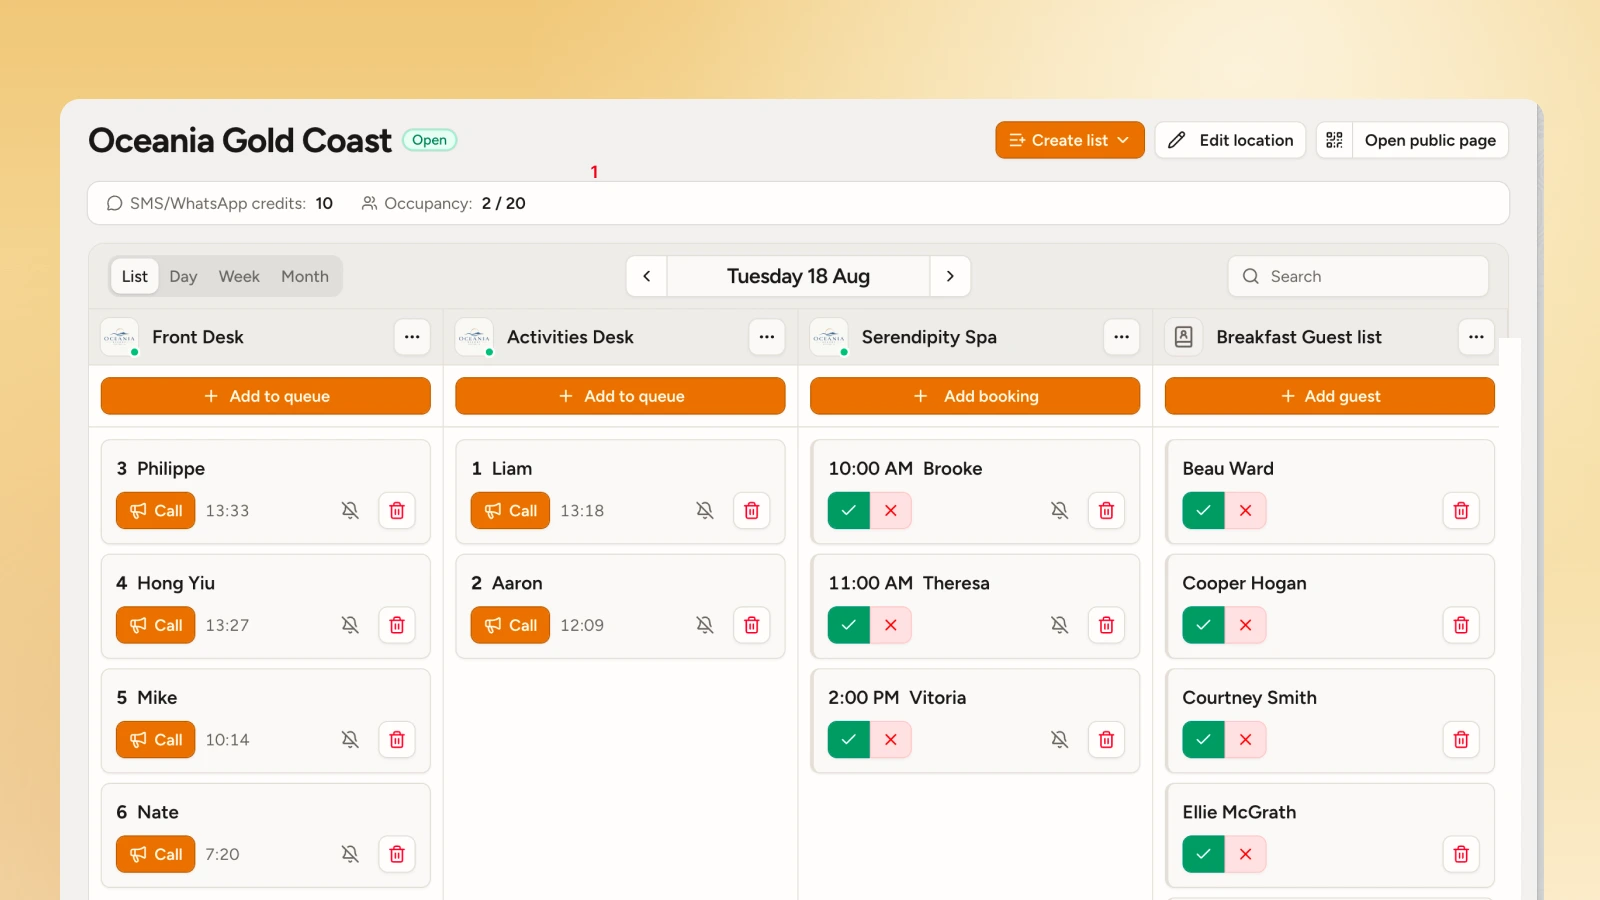The width and height of the screenshot is (1600, 900).
Task: Call Liam from Activities Desk
Action: point(510,511)
